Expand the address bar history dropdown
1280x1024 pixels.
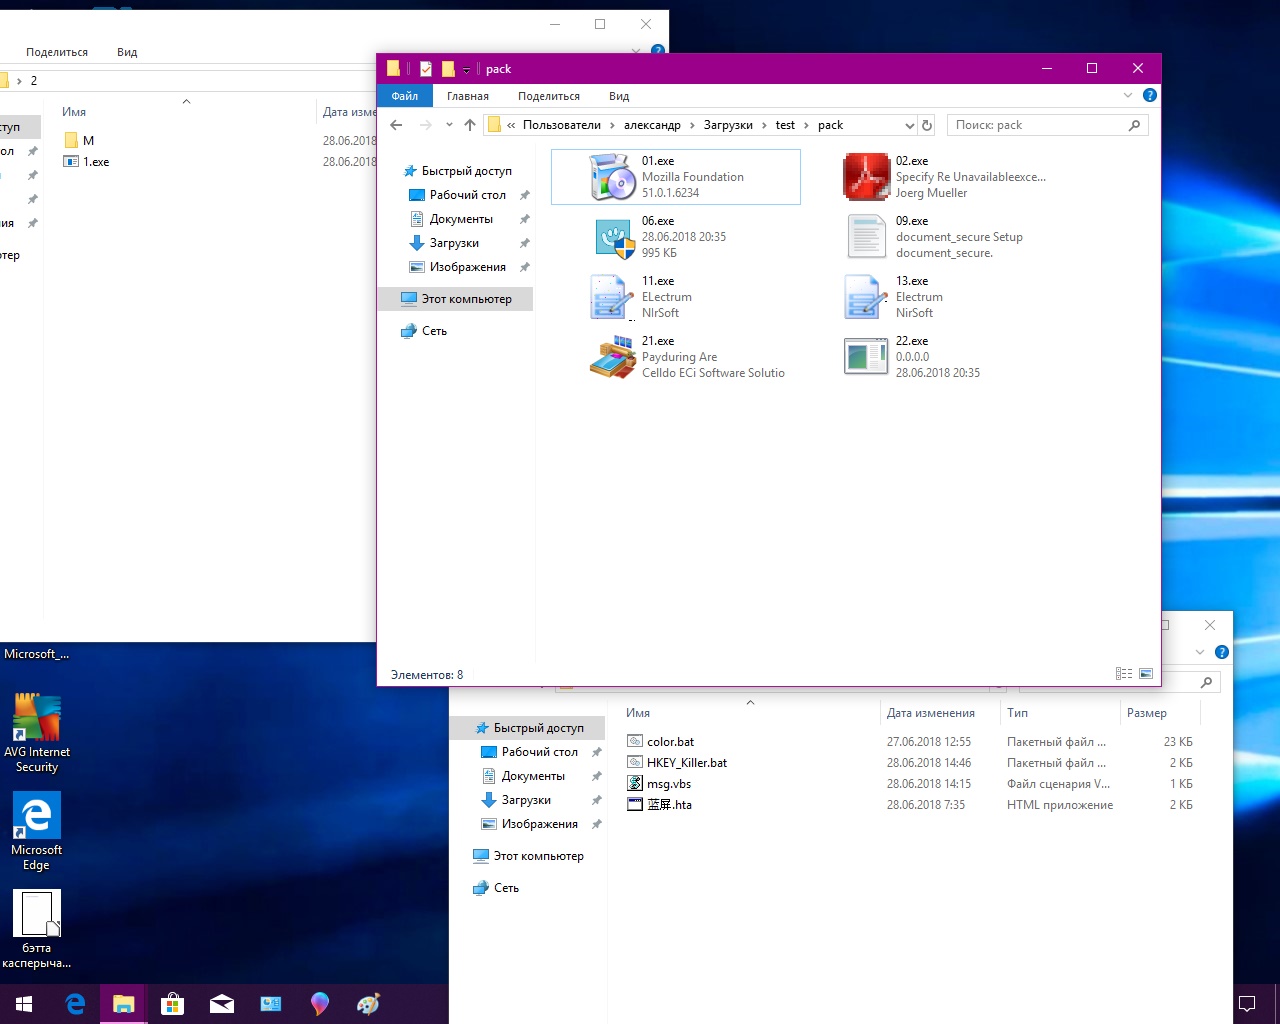coord(909,125)
